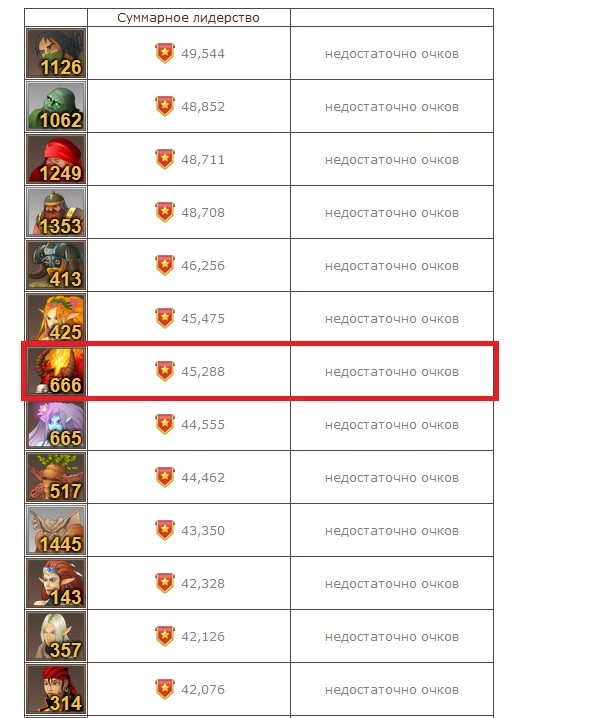The height and width of the screenshot is (718, 590).
Task: Click the dwarf avatar numbered 1353
Action: click(56, 212)
